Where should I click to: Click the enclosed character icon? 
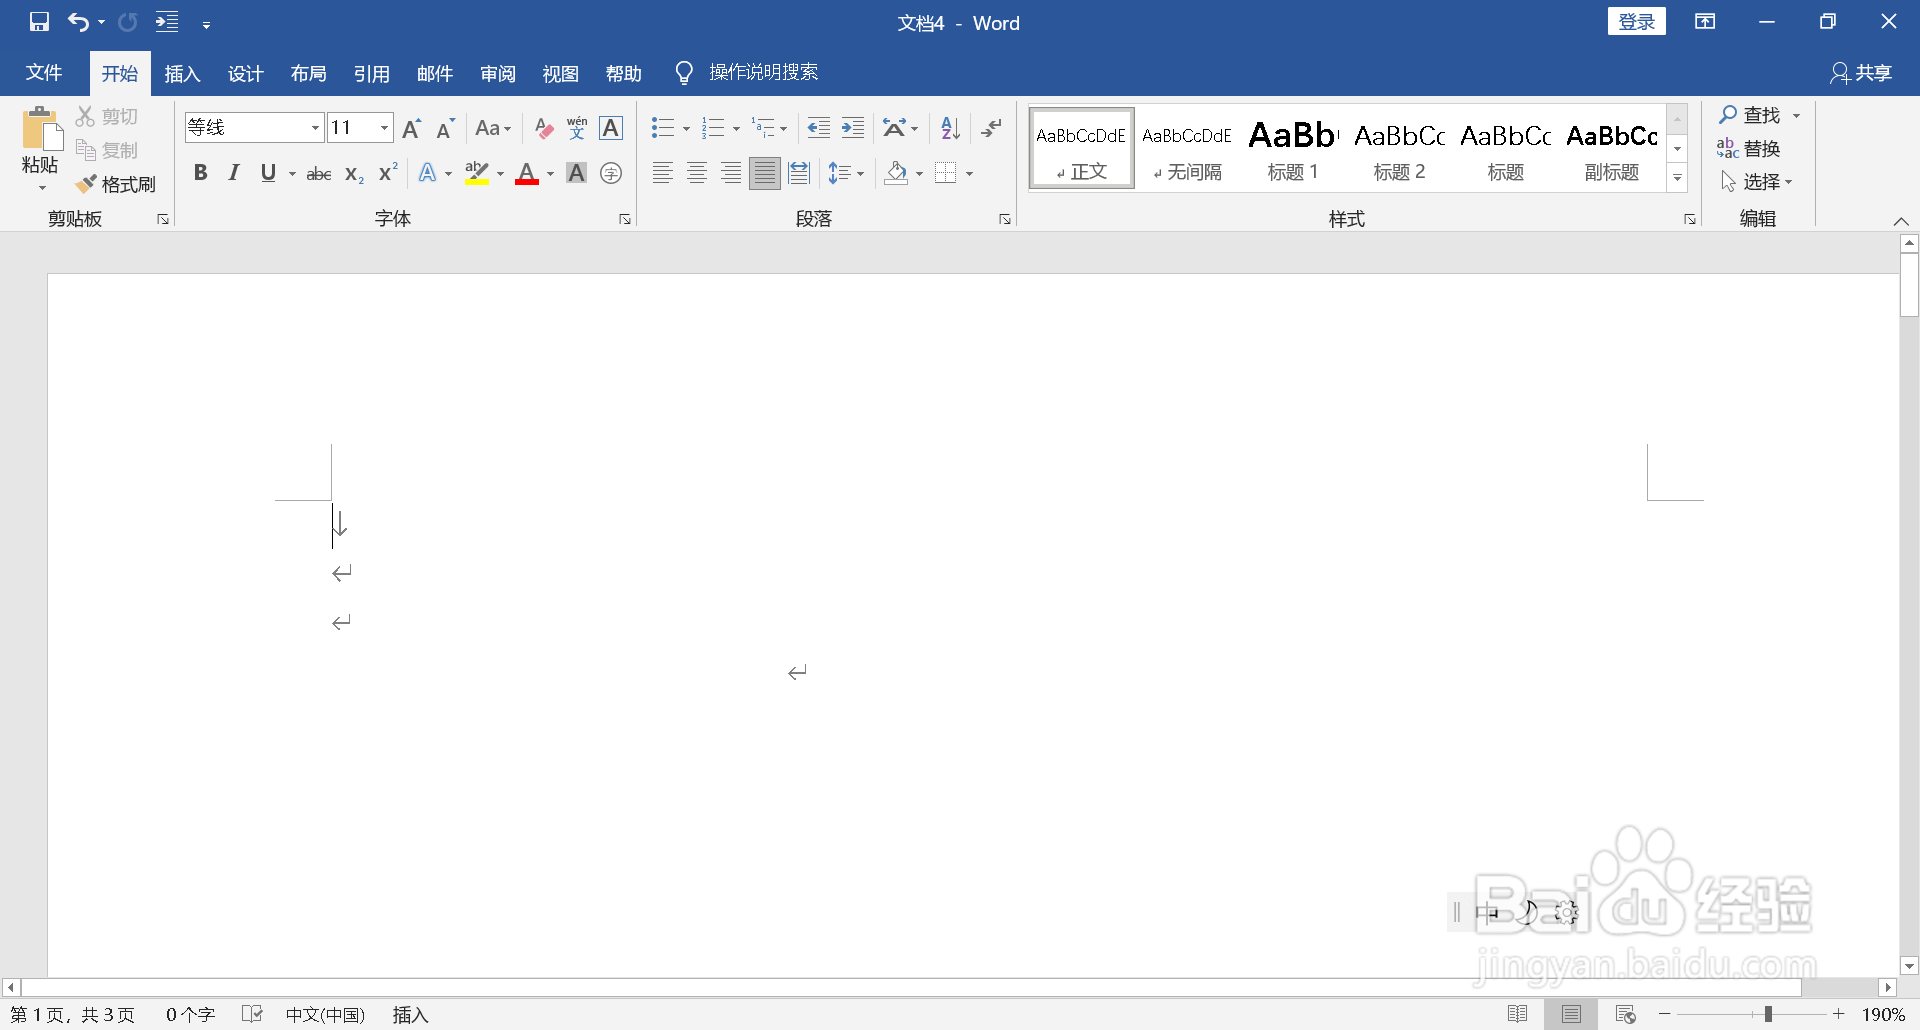tap(611, 173)
